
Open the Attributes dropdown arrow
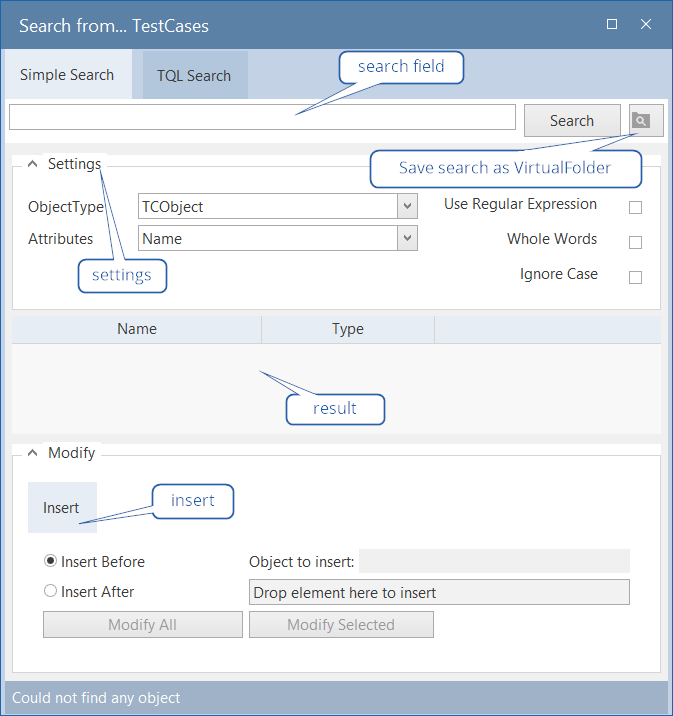point(407,238)
